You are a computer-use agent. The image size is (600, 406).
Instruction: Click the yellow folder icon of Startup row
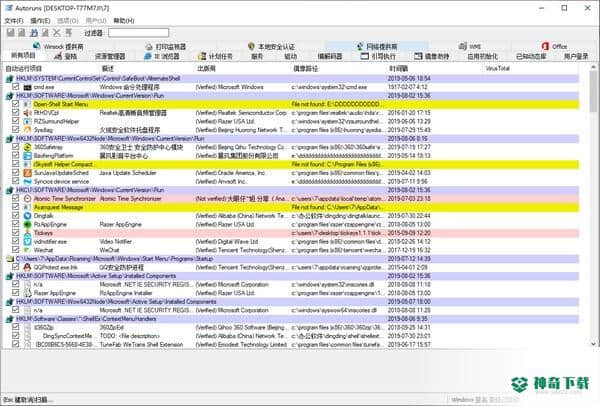pyautogui.click(x=10, y=259)
